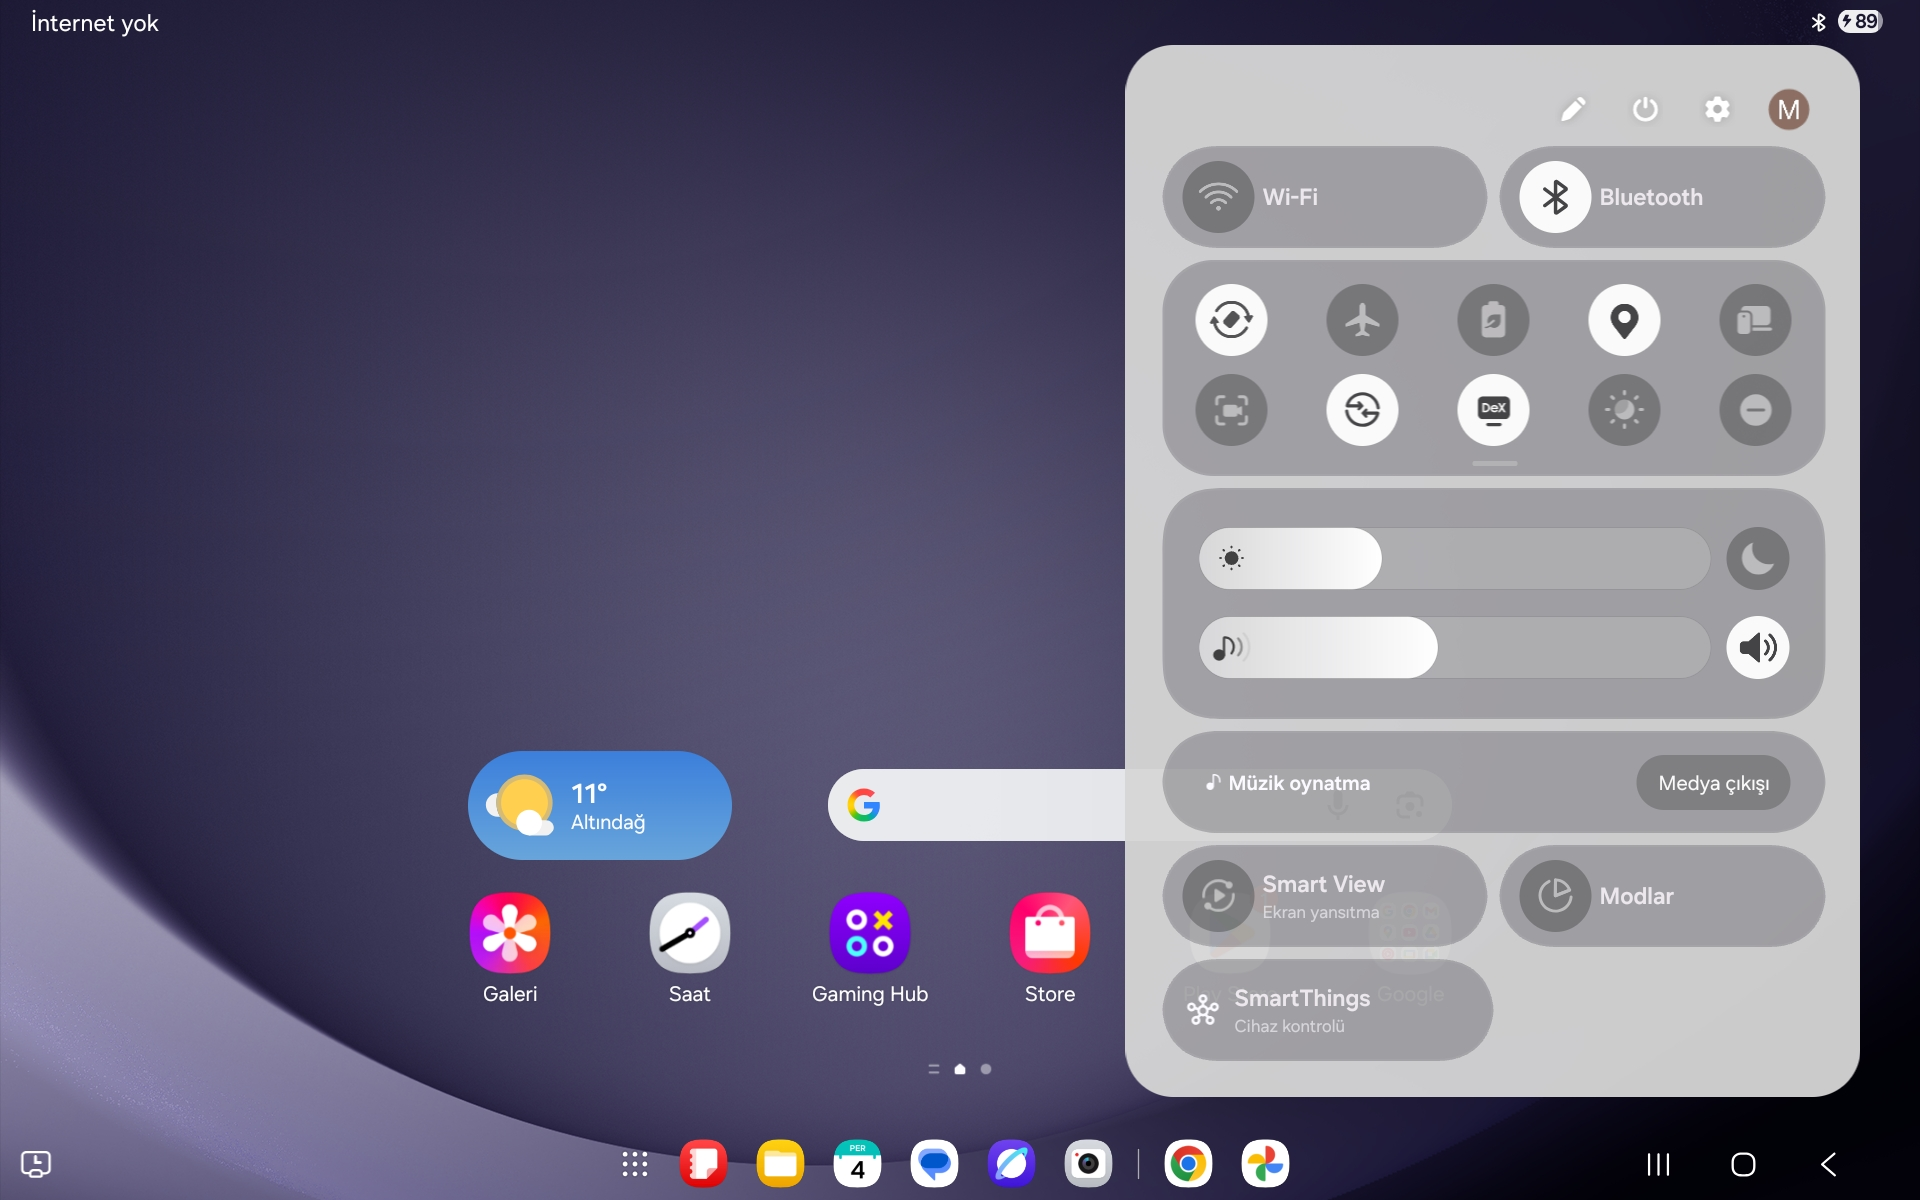Open Chrome from the taskbar

coord(1188,1164)
